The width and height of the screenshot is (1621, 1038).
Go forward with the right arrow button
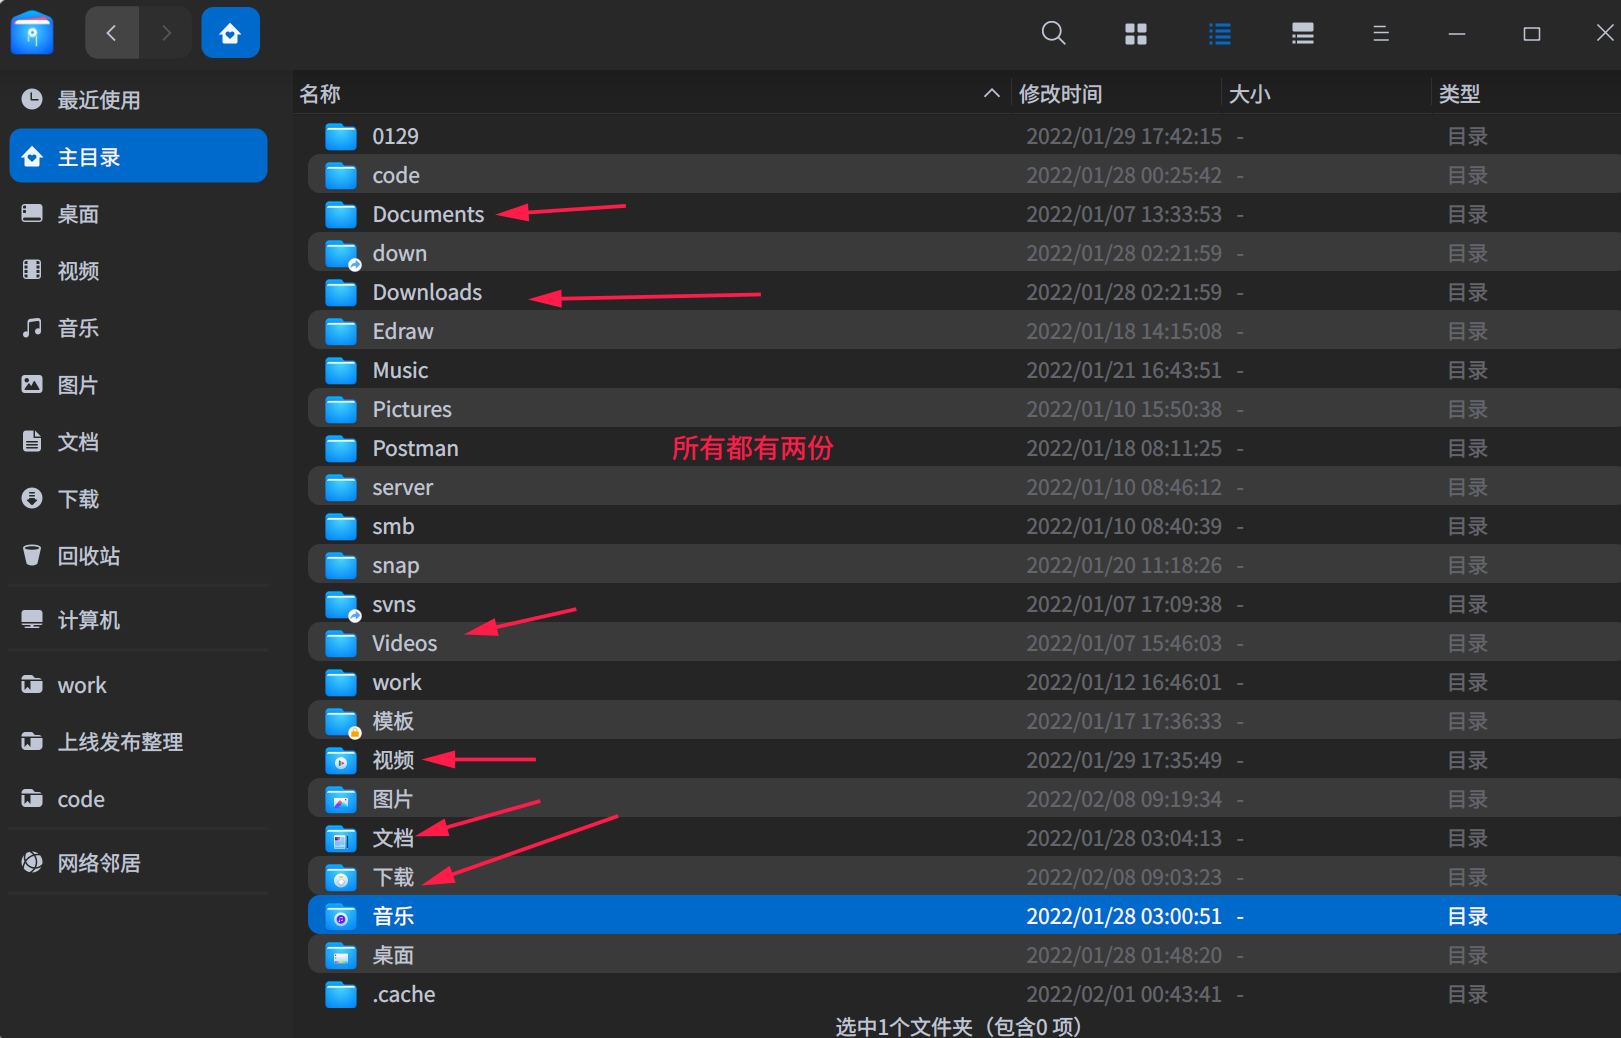coord(166,33)
